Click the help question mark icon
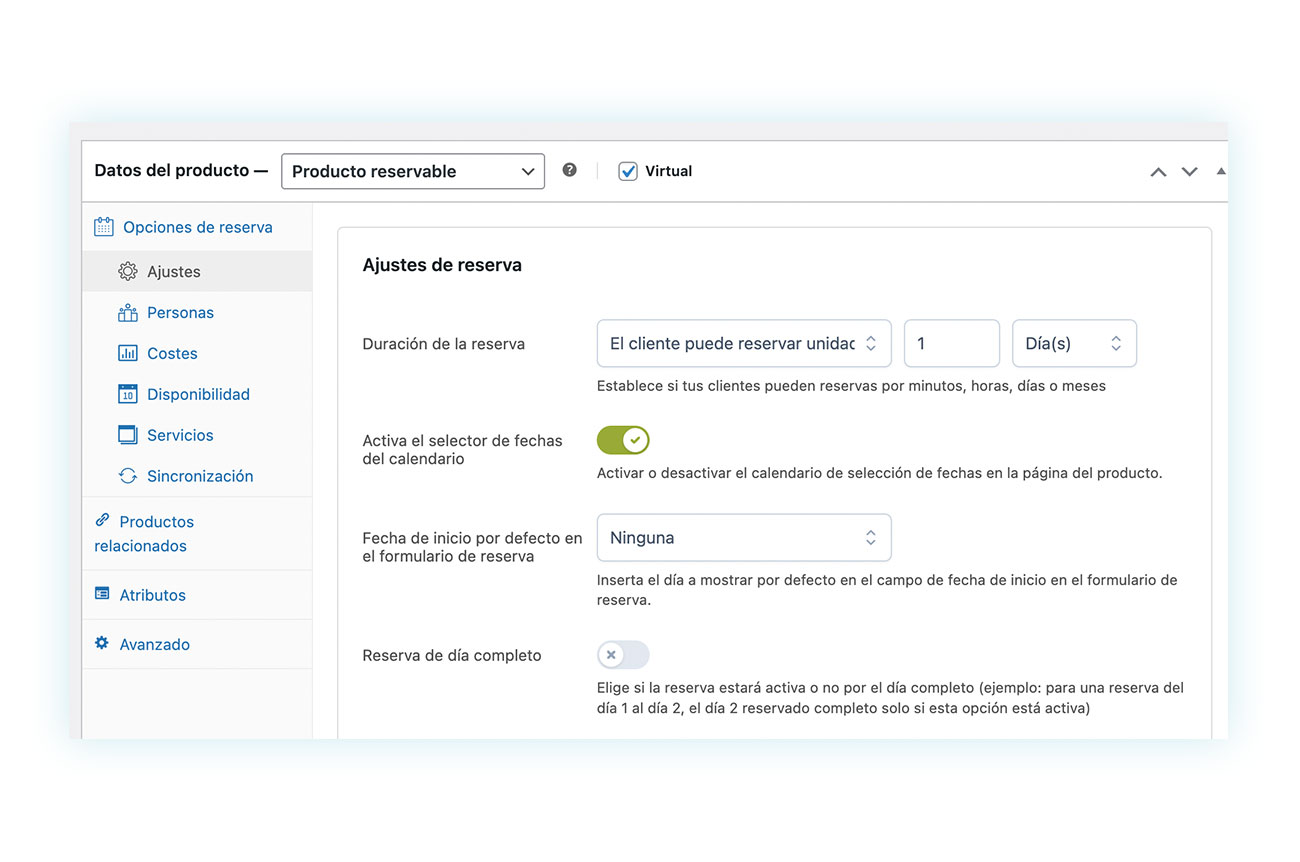Screen dimensions: 1300x862 pyautogui.click(x=569, y=170)
